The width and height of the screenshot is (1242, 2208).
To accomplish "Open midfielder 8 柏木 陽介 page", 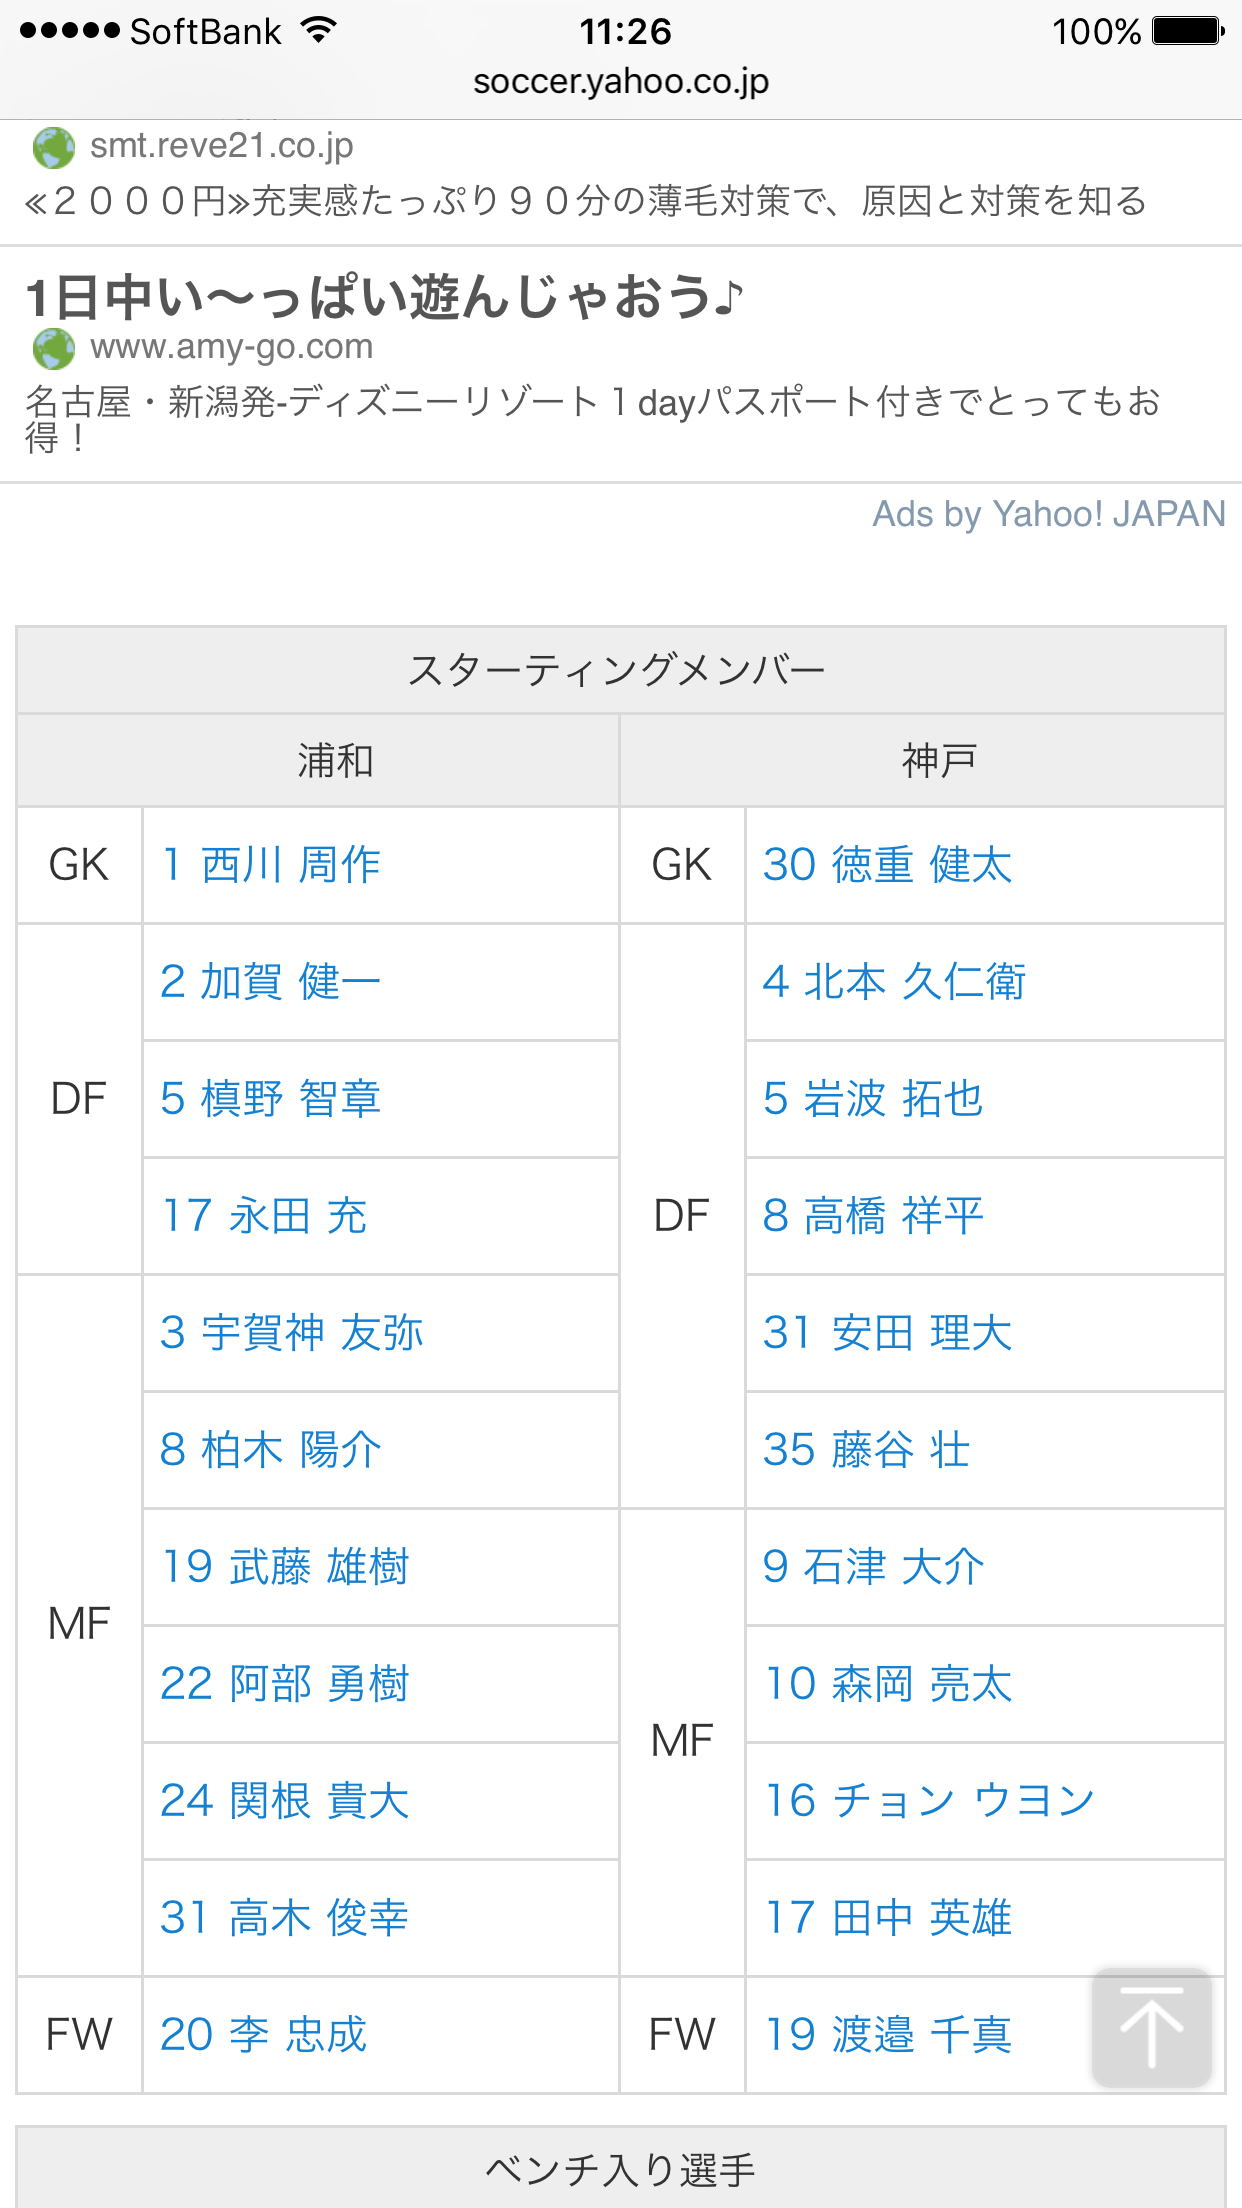I will [271, 1450].
